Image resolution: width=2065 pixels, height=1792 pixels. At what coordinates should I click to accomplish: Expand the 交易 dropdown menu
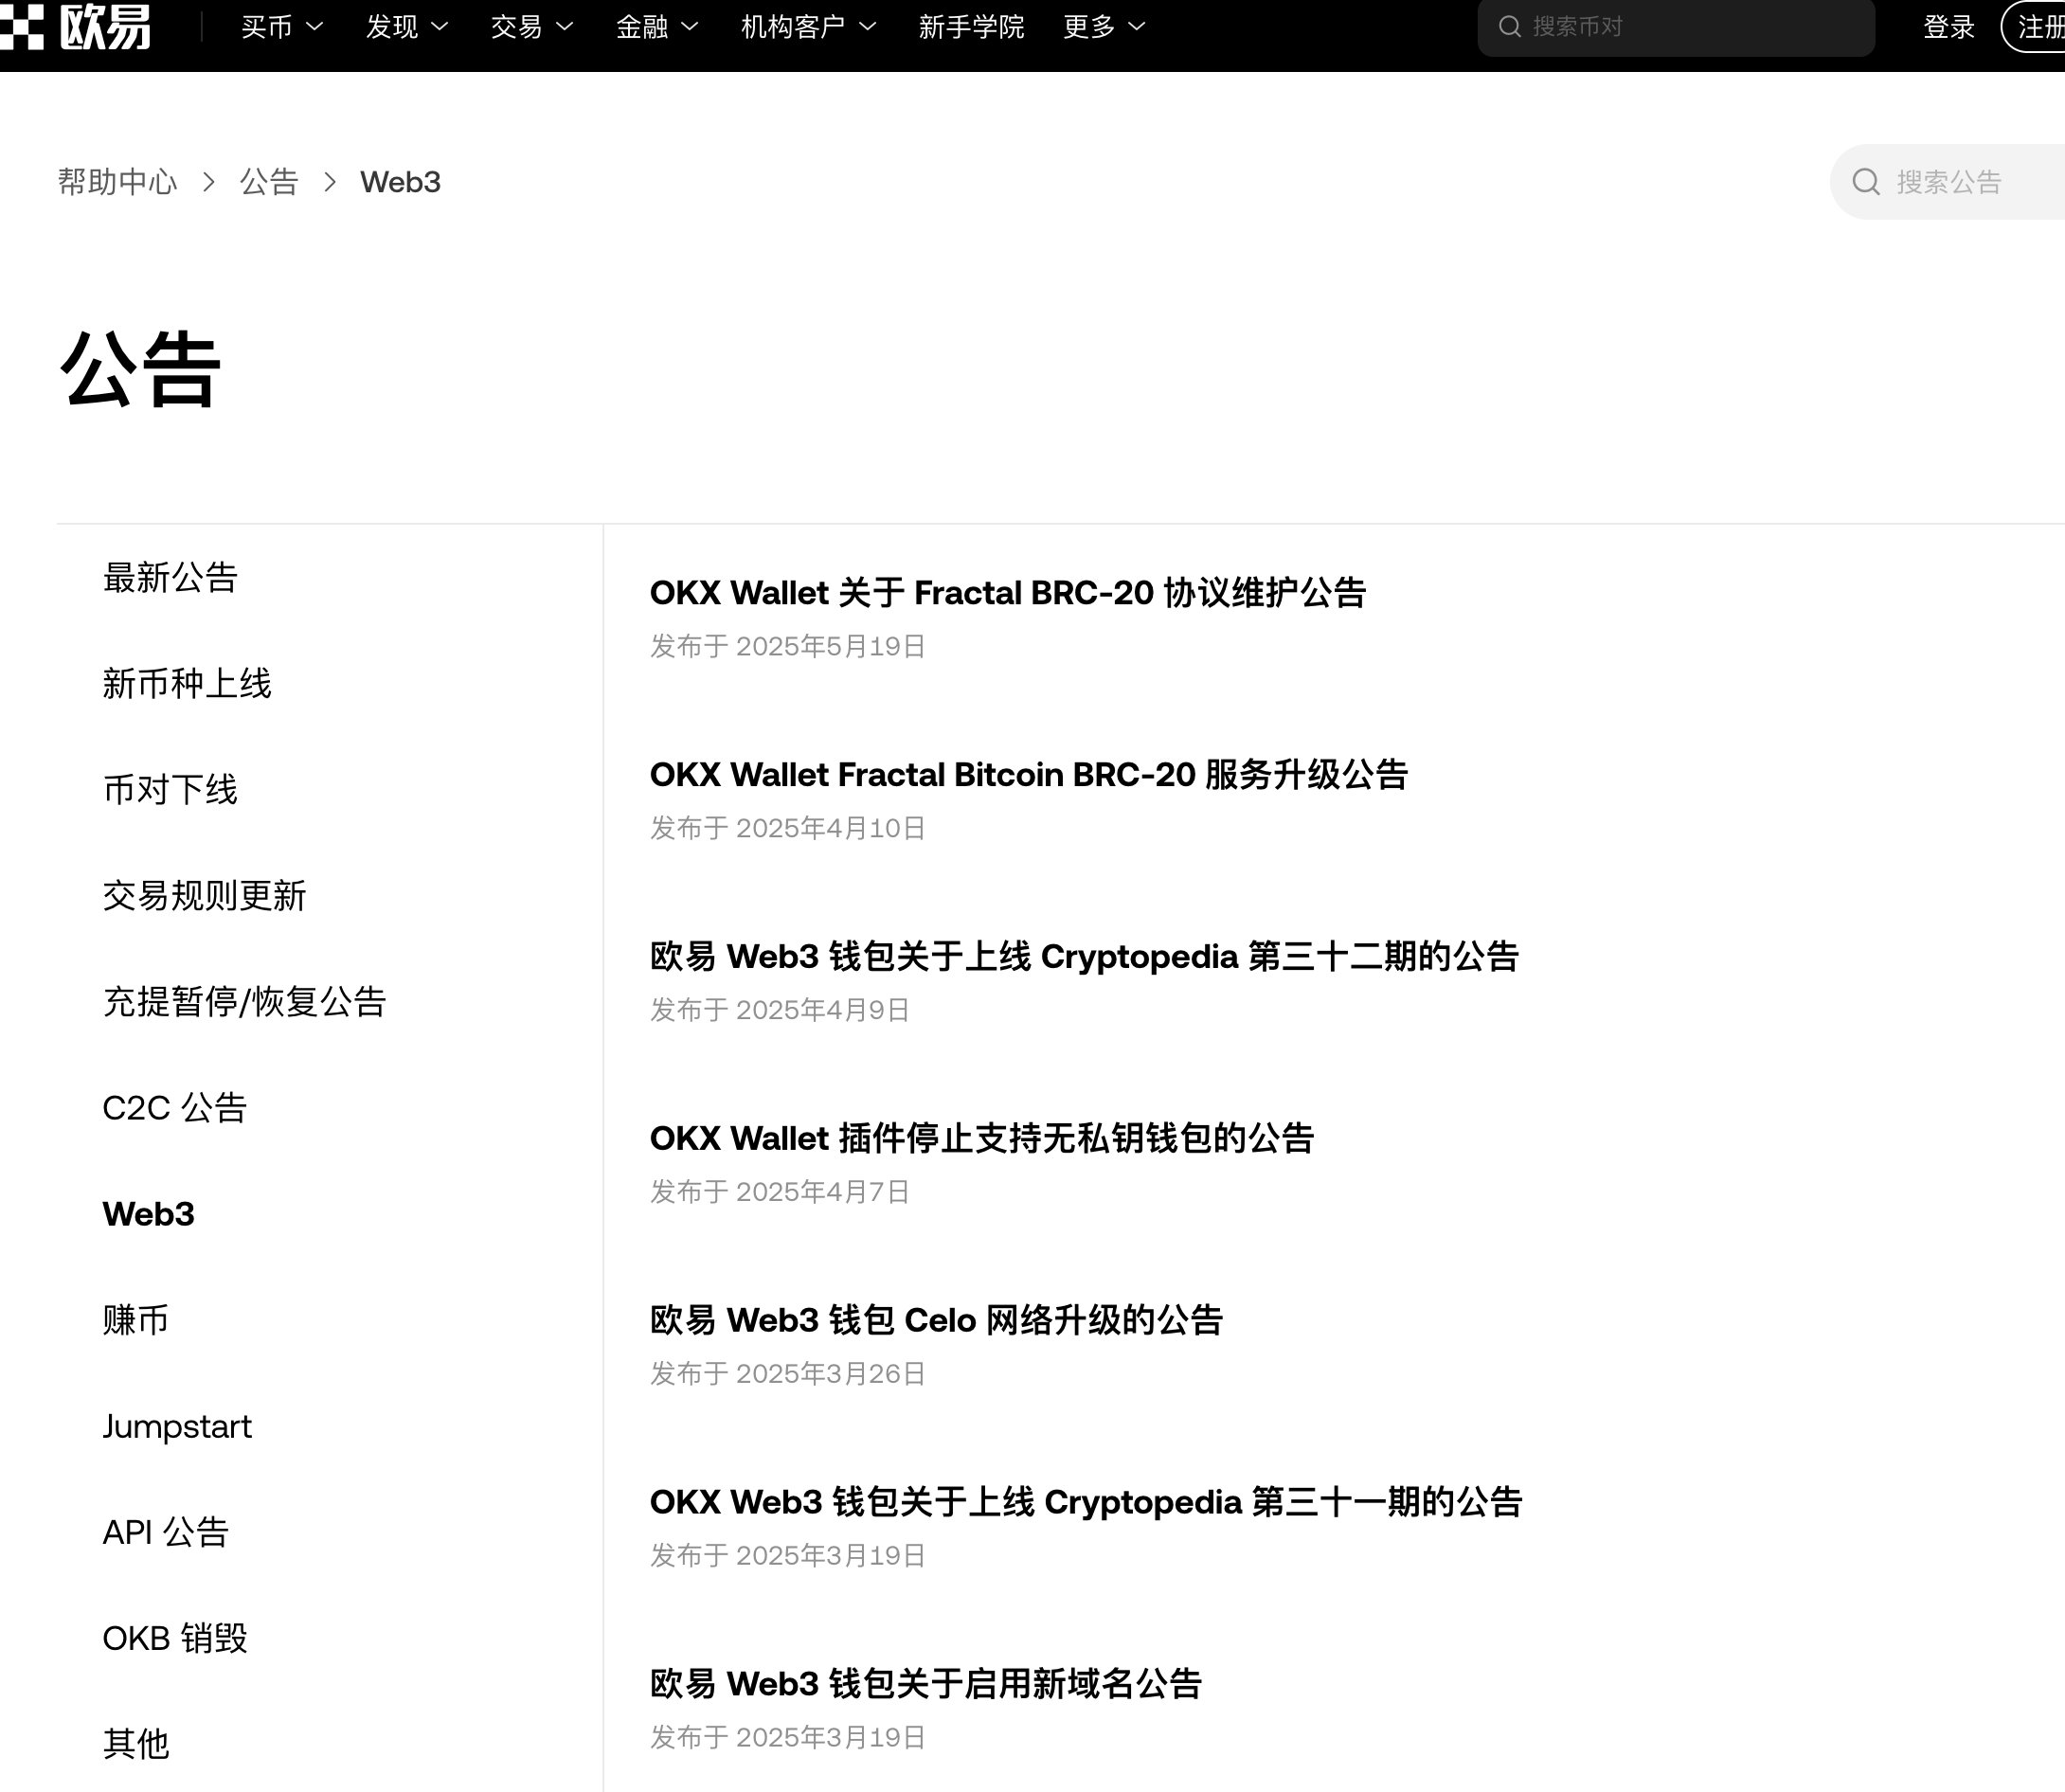[532, 27]
